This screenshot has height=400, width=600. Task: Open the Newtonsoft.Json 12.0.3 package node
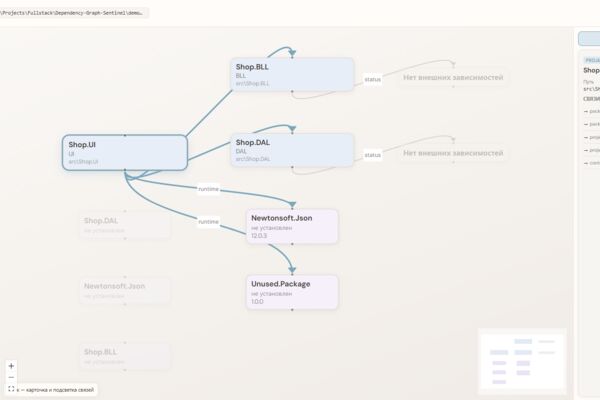(x=292, y=226)
